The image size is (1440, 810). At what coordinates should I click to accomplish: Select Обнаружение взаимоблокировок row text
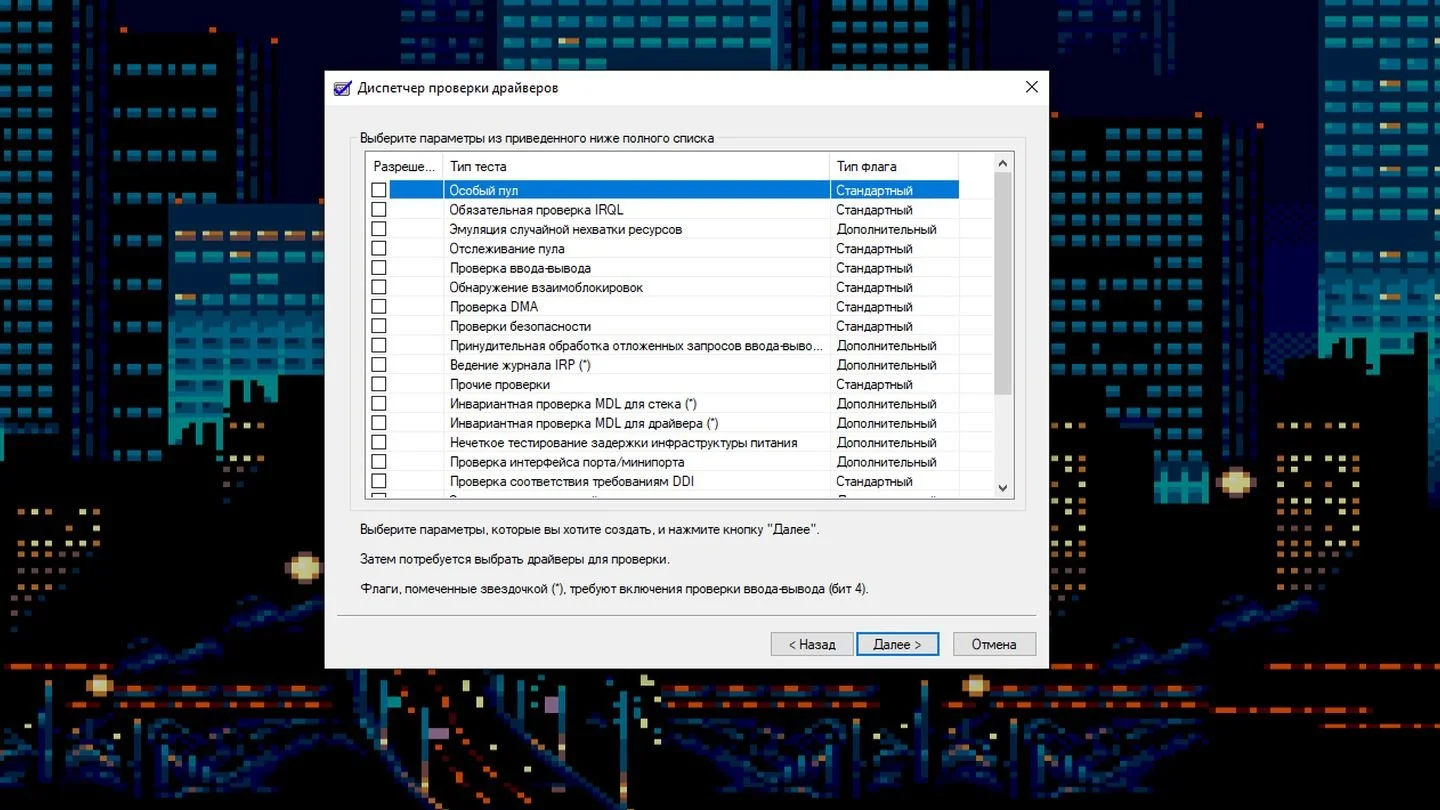click(x=546, y=287)
